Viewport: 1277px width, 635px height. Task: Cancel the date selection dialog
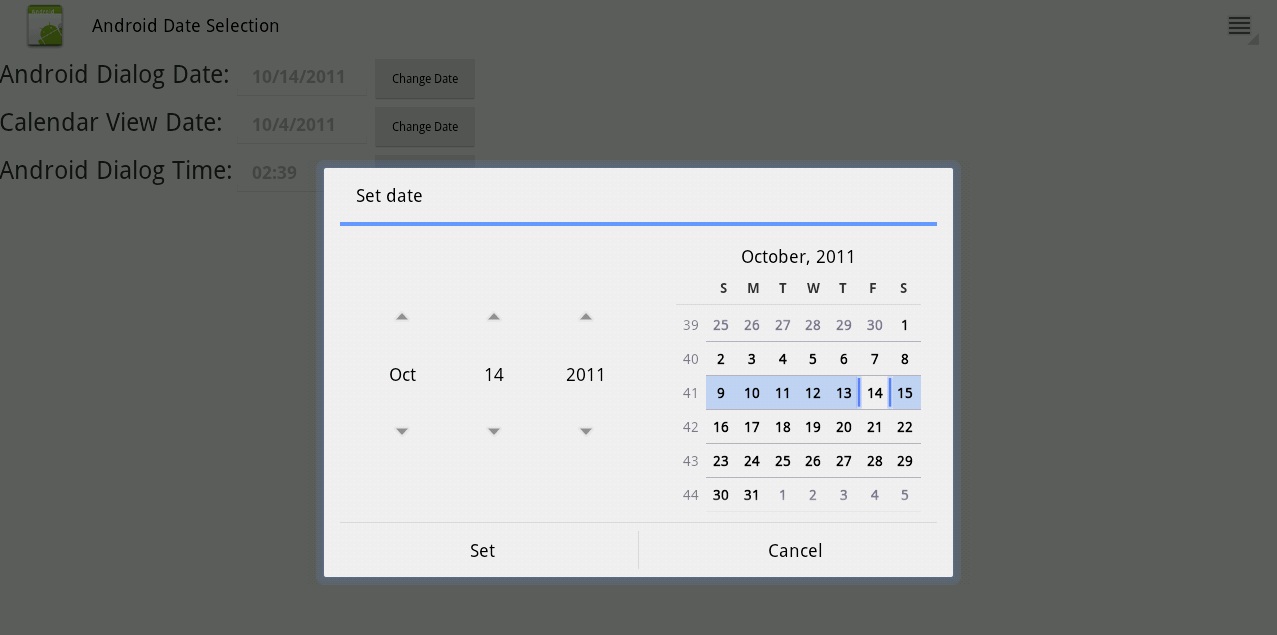pyautogui.click(x=795, y=550)
